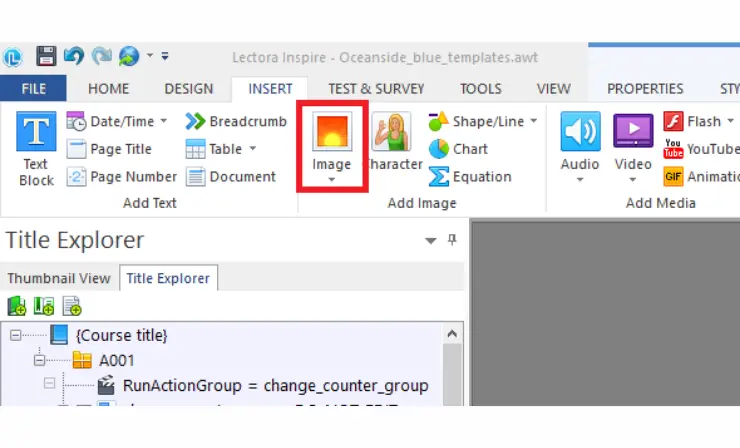Click the Audio speaker icon
The height and width of the screenshot is (448, 740).
click(x=580, y=132)
